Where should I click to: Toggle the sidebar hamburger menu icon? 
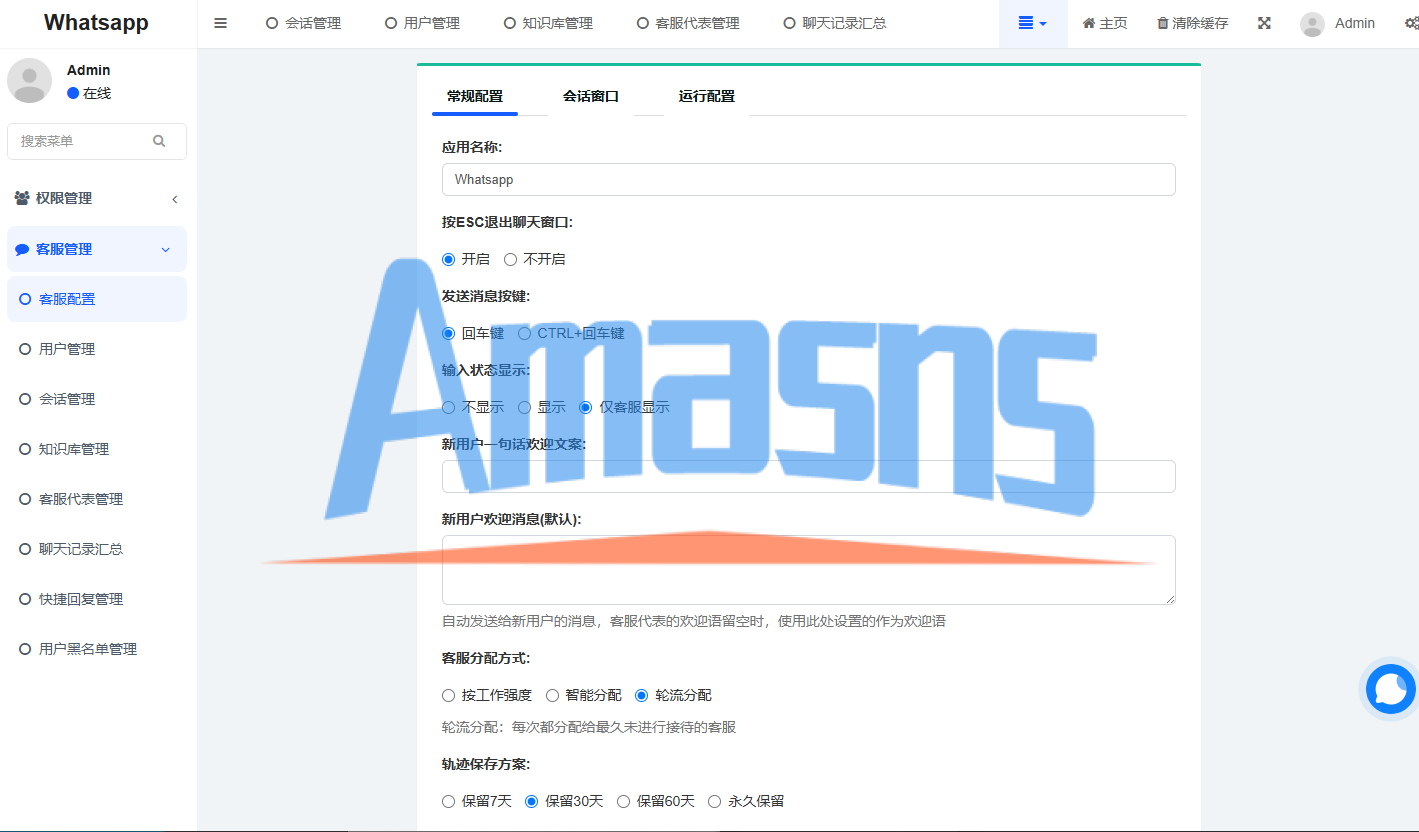coord(221,23)
